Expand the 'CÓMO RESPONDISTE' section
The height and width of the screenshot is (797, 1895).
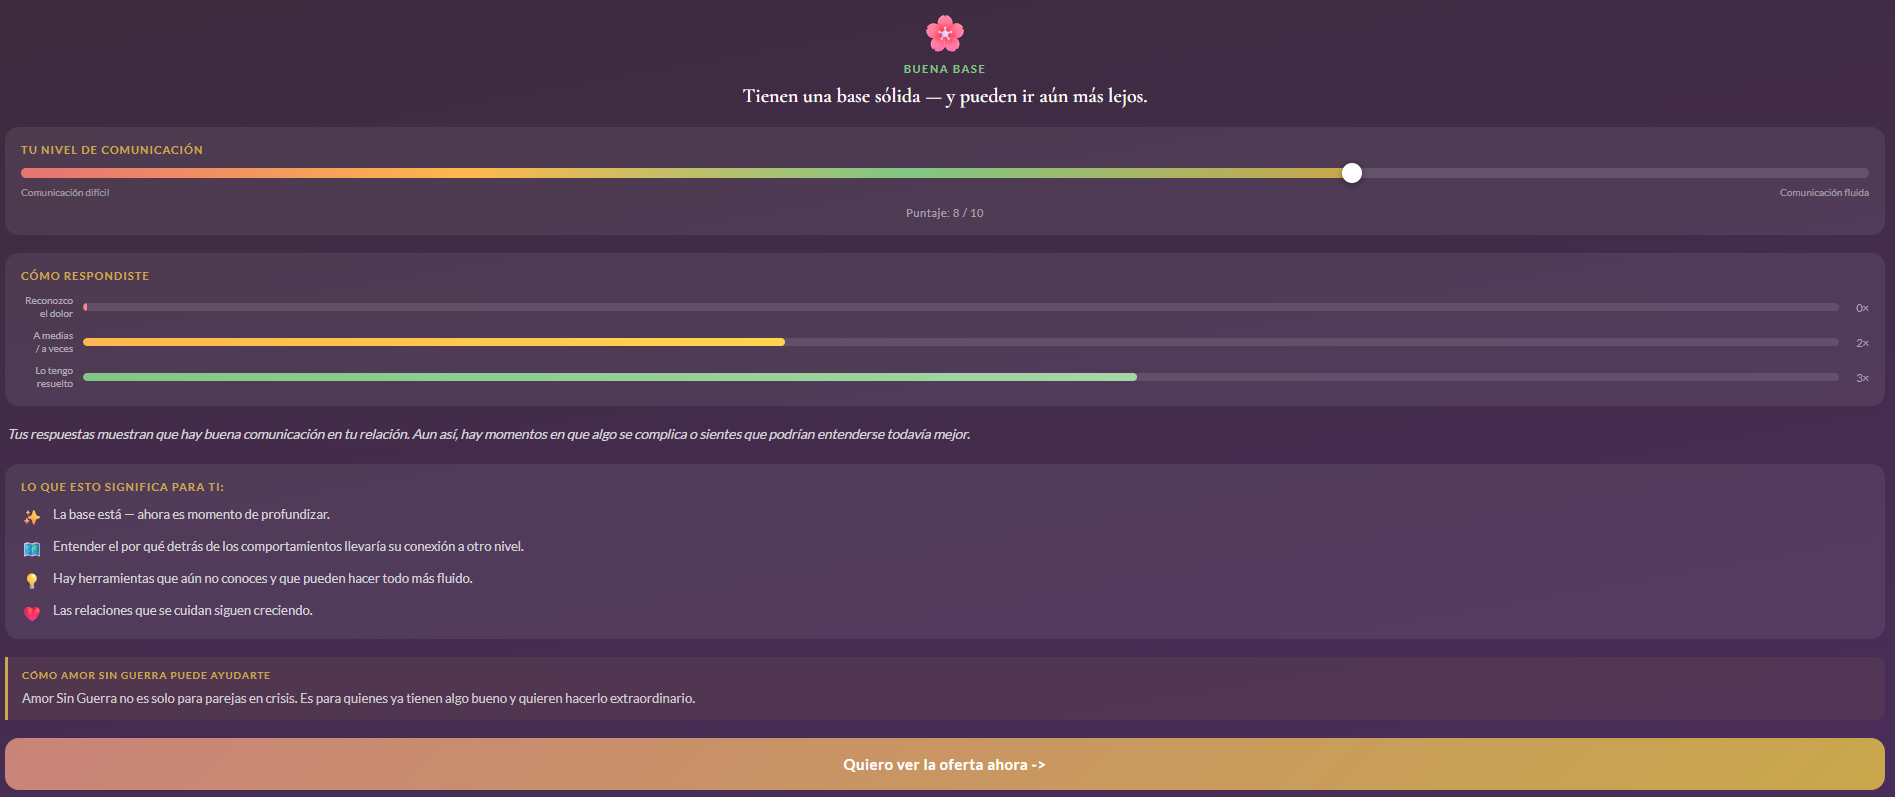[x=84, y=275]
